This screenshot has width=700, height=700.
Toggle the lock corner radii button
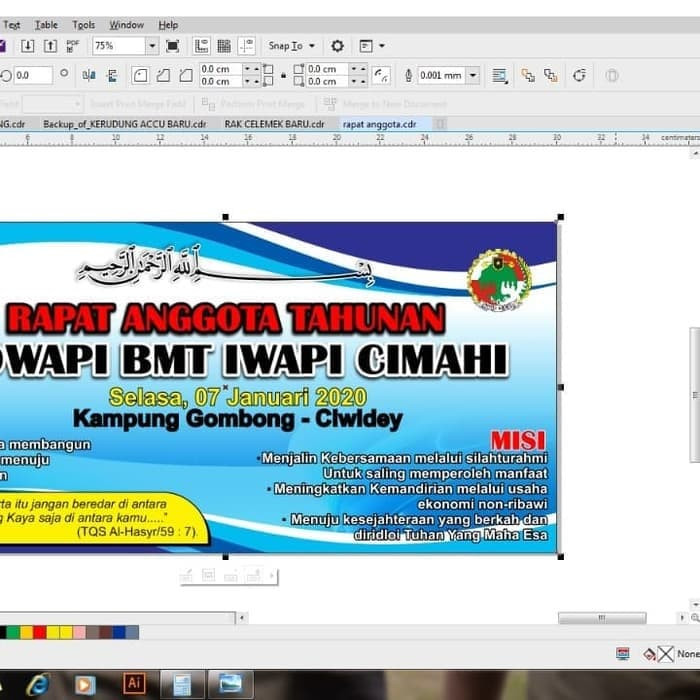(284, 75)
